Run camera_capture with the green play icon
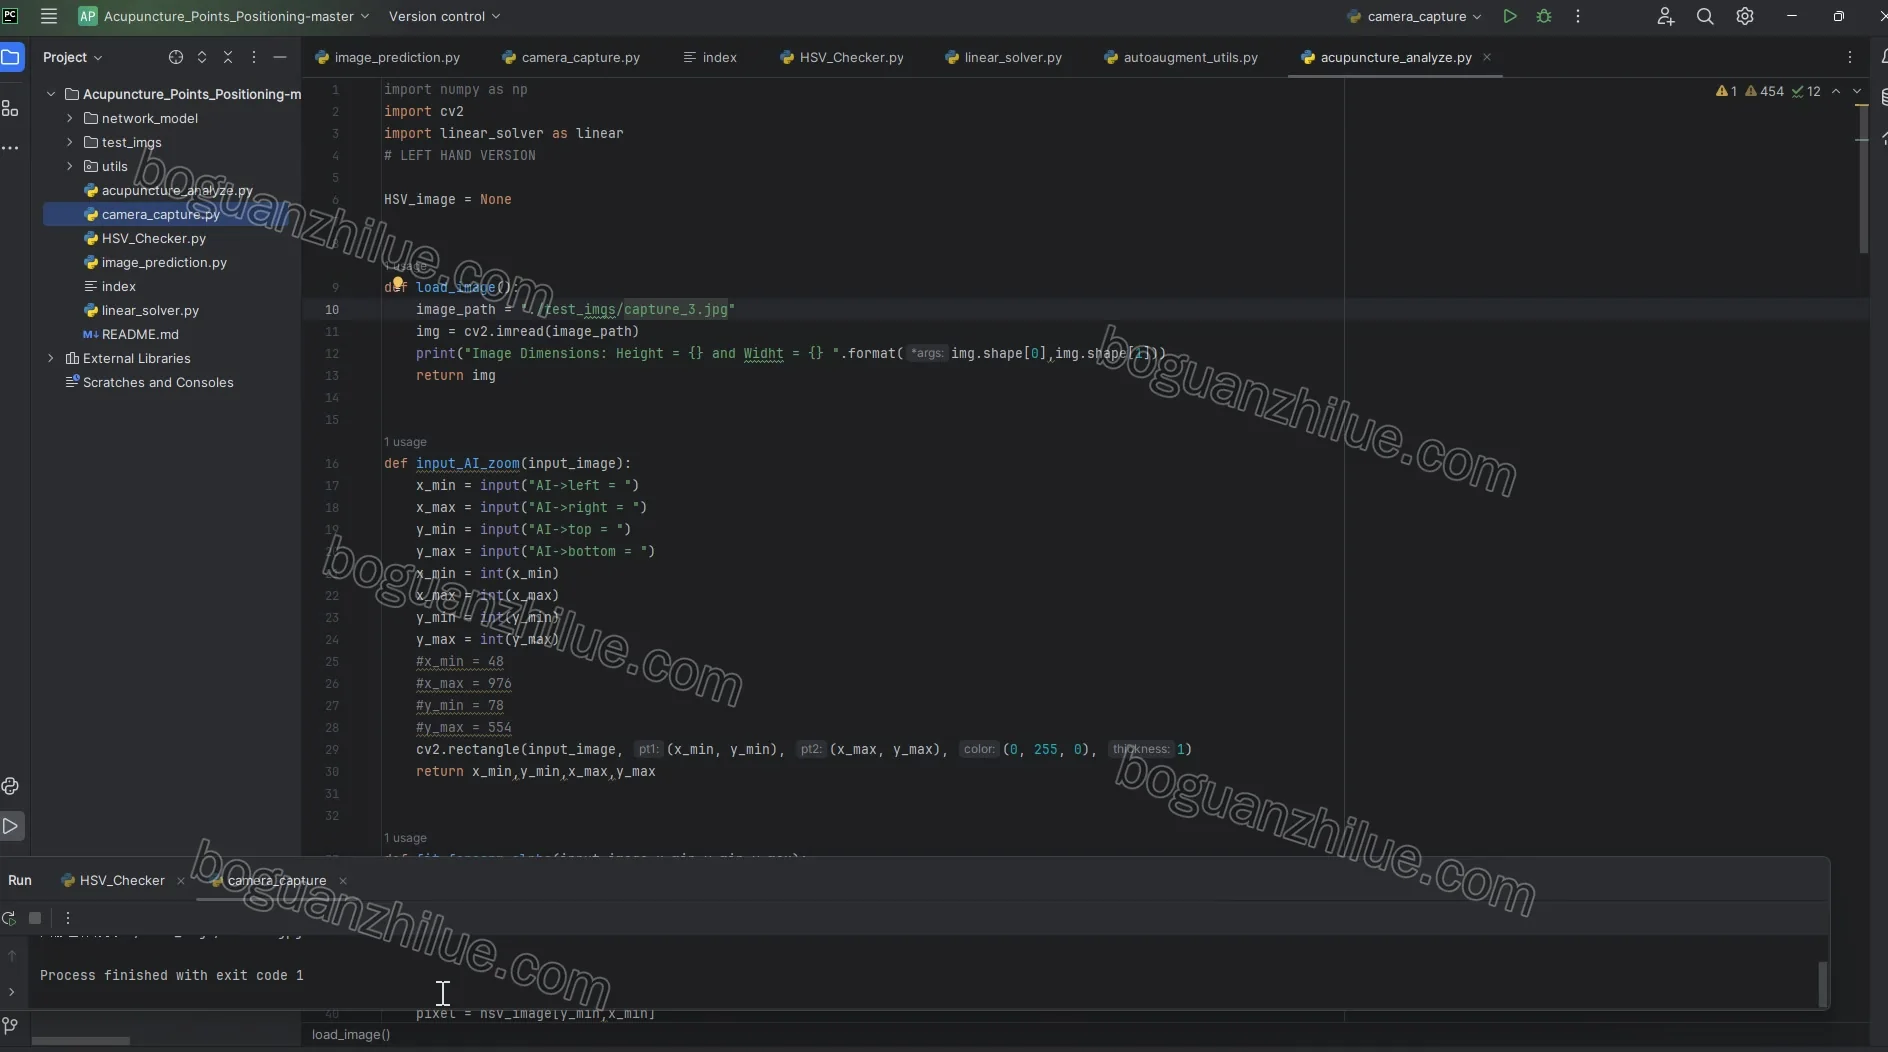Viewport: 1888px width, 1052px height. [1510, 16]
